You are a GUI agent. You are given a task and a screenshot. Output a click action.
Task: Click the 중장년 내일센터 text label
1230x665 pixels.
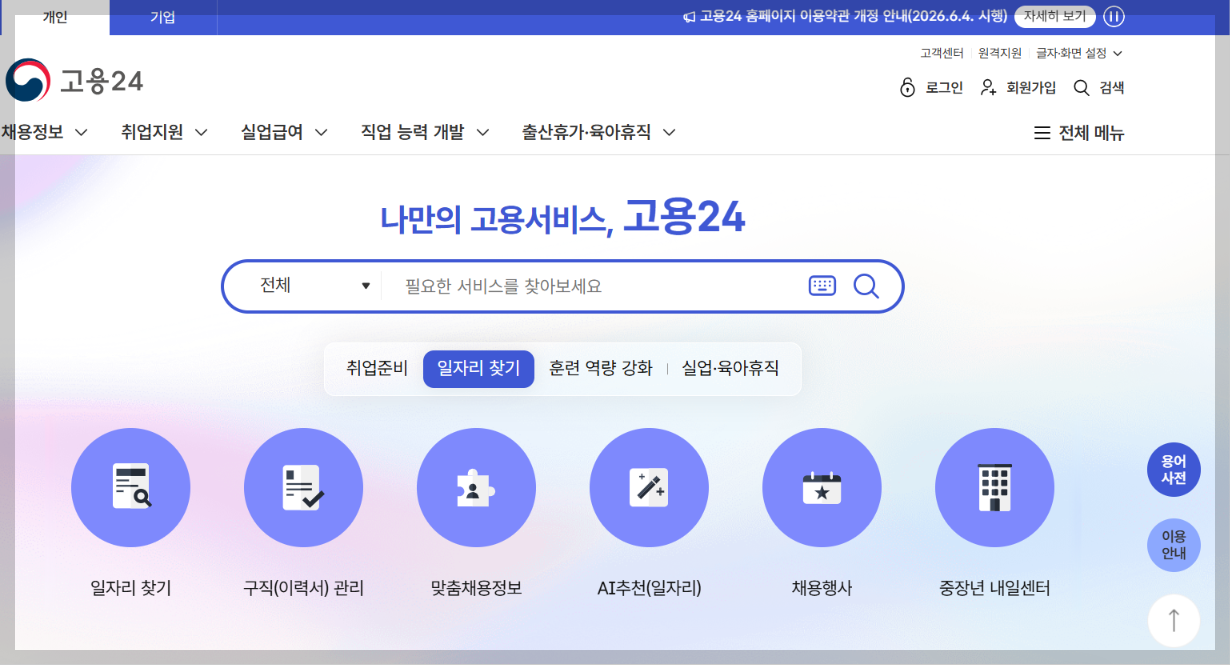(995, 589)
